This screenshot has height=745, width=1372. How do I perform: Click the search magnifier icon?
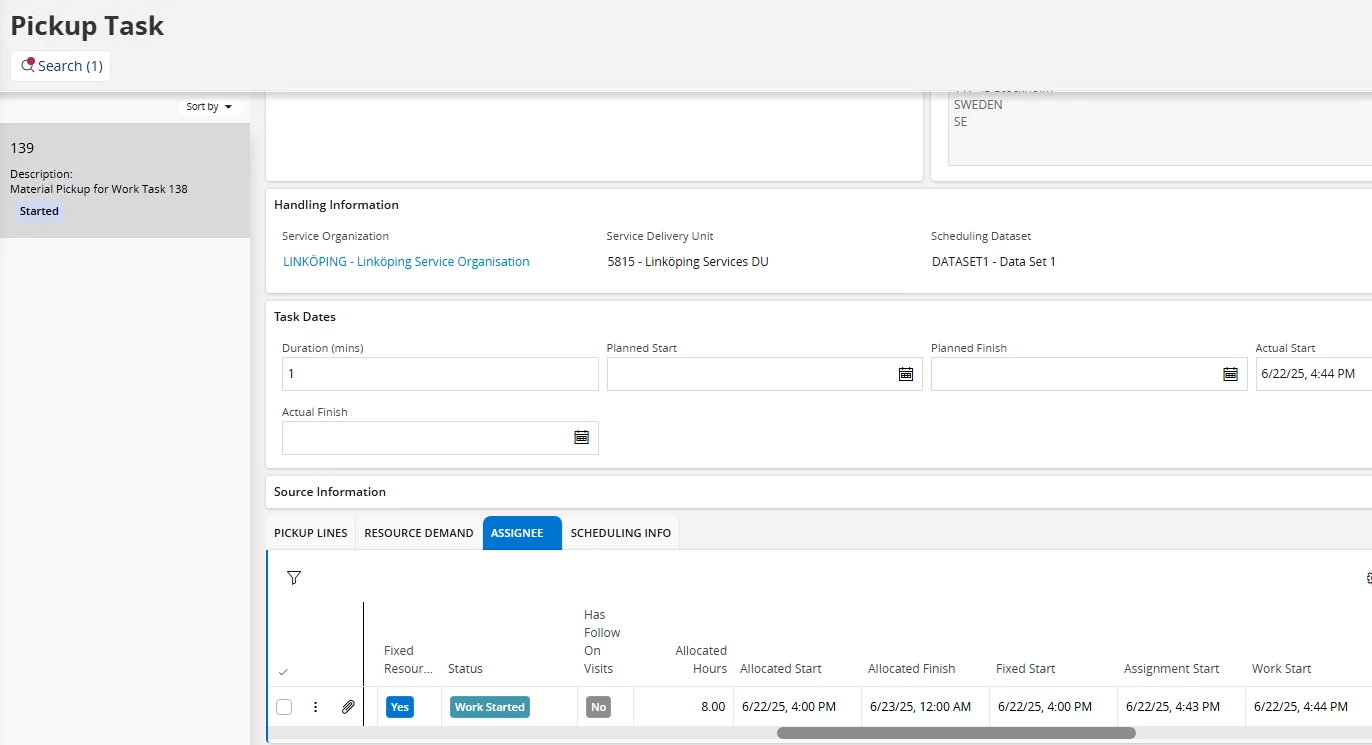(28, 65)
